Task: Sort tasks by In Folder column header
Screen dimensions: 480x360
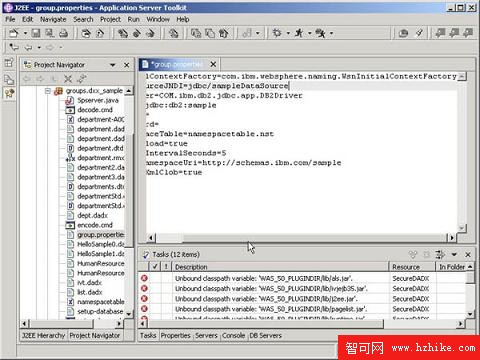Action: tap(452, 267)
